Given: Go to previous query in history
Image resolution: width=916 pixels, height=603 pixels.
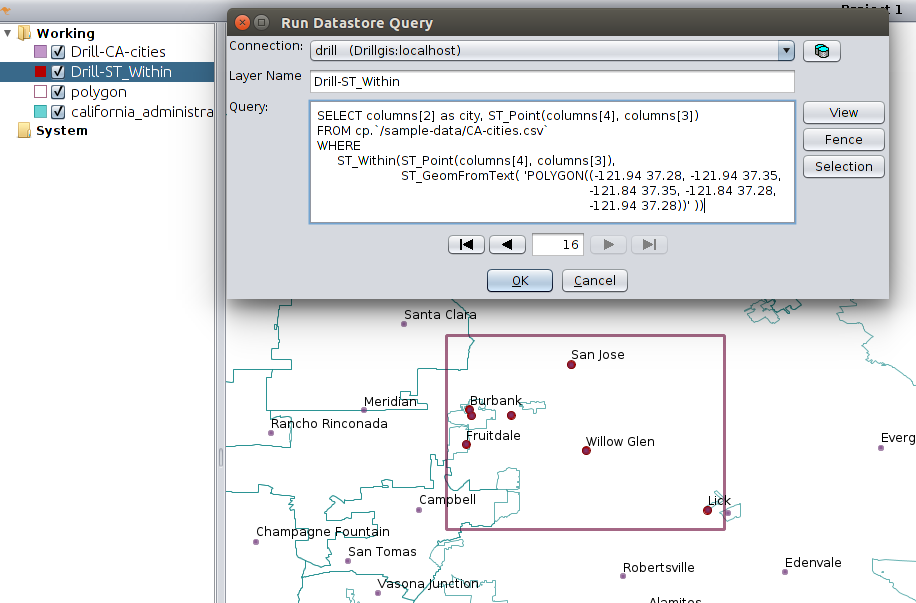Looking at the screenshot, I should pos(507,244).
